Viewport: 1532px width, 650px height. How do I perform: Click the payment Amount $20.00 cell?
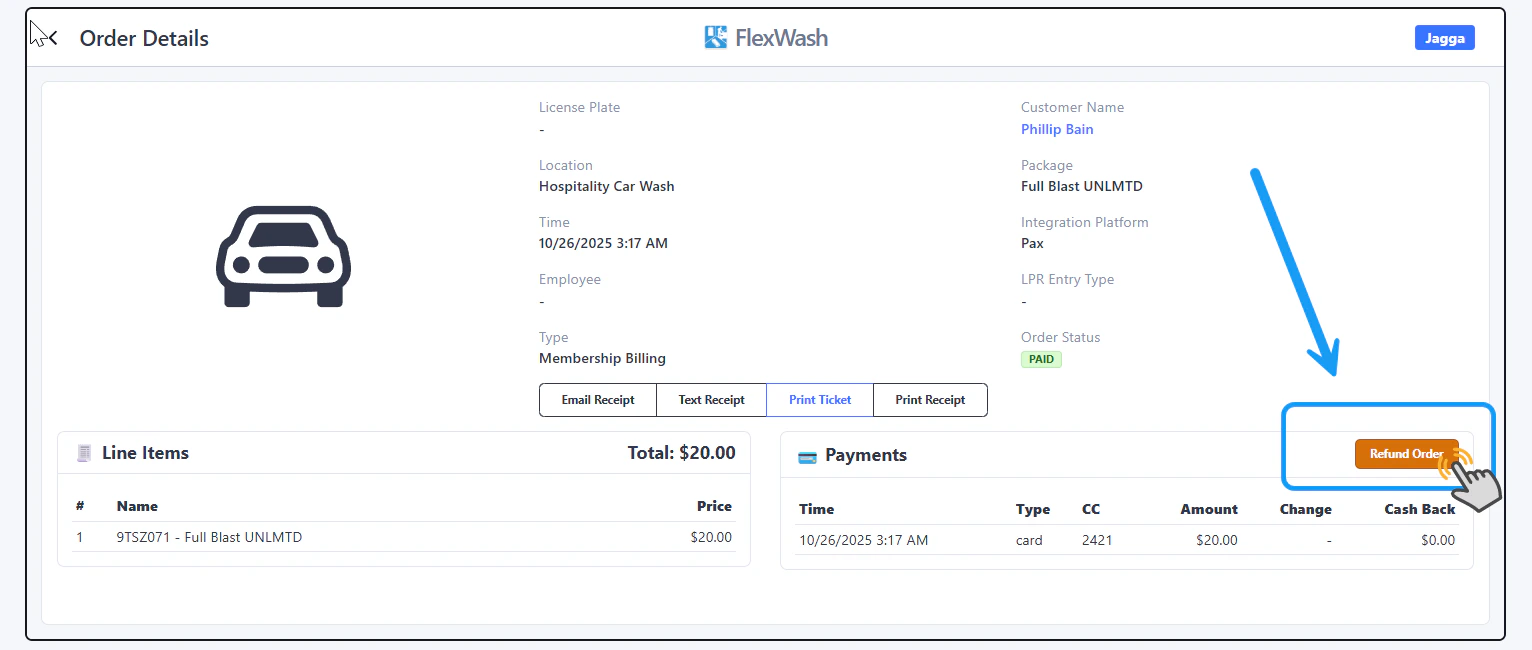pos(1217,540)
